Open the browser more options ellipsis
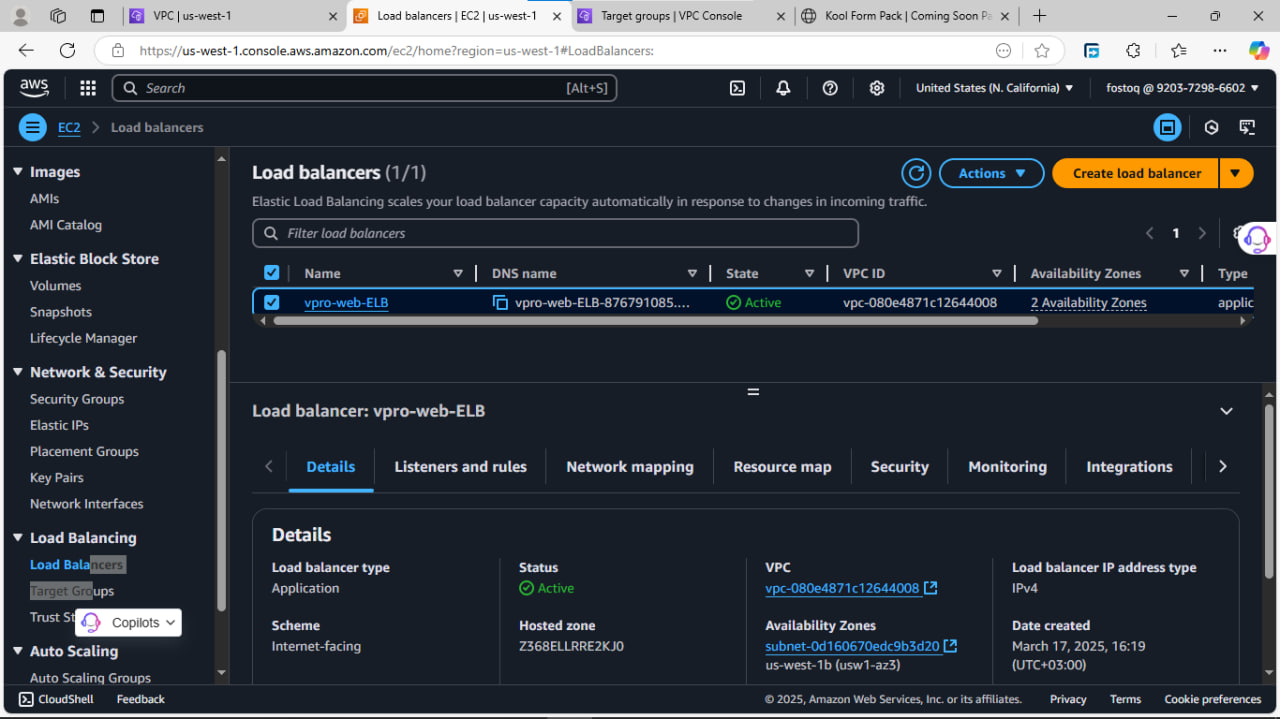The height and width of the screenshot is (719, 1280). click(x=1220, y=50)
